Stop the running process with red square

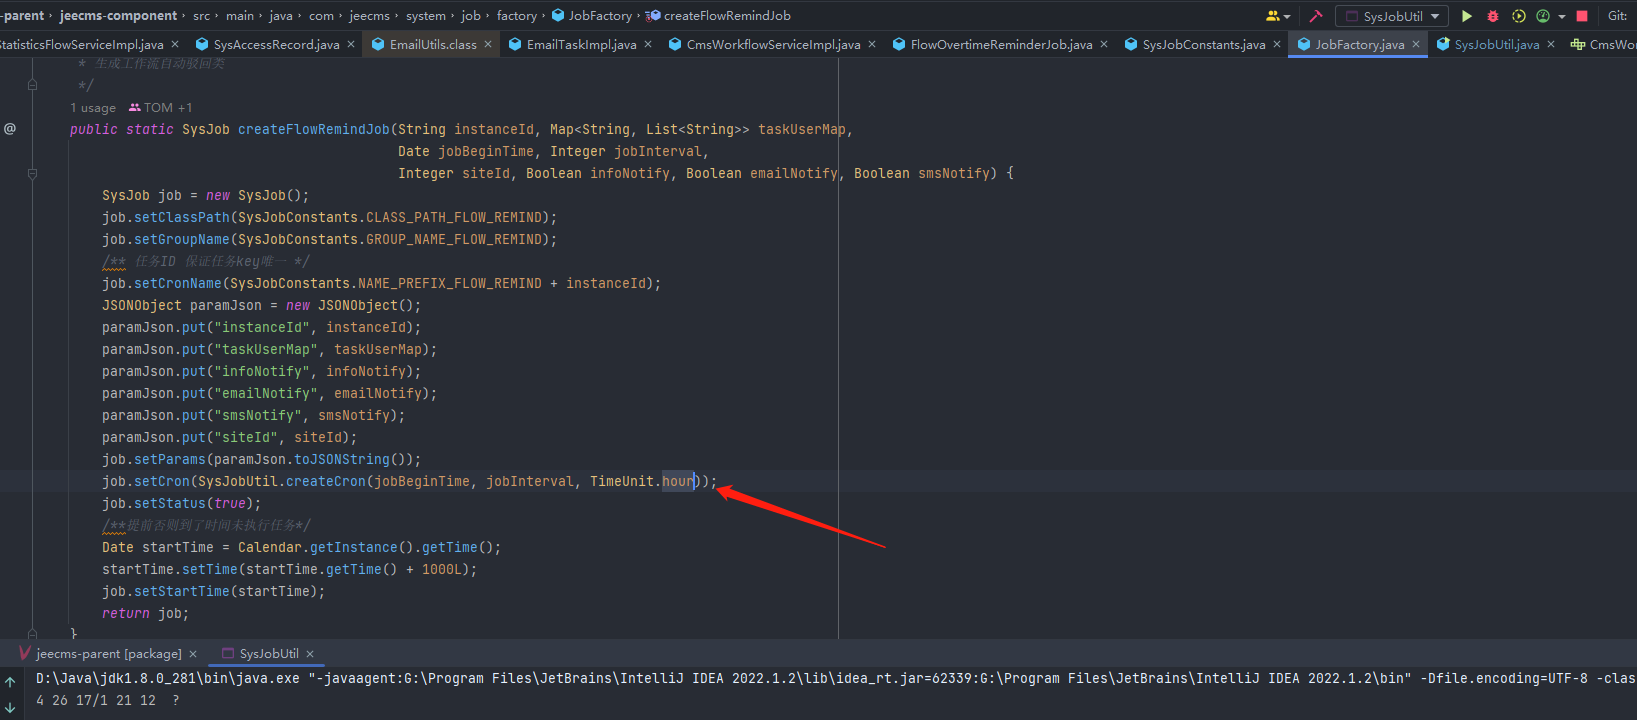(x=1582, y=16)
